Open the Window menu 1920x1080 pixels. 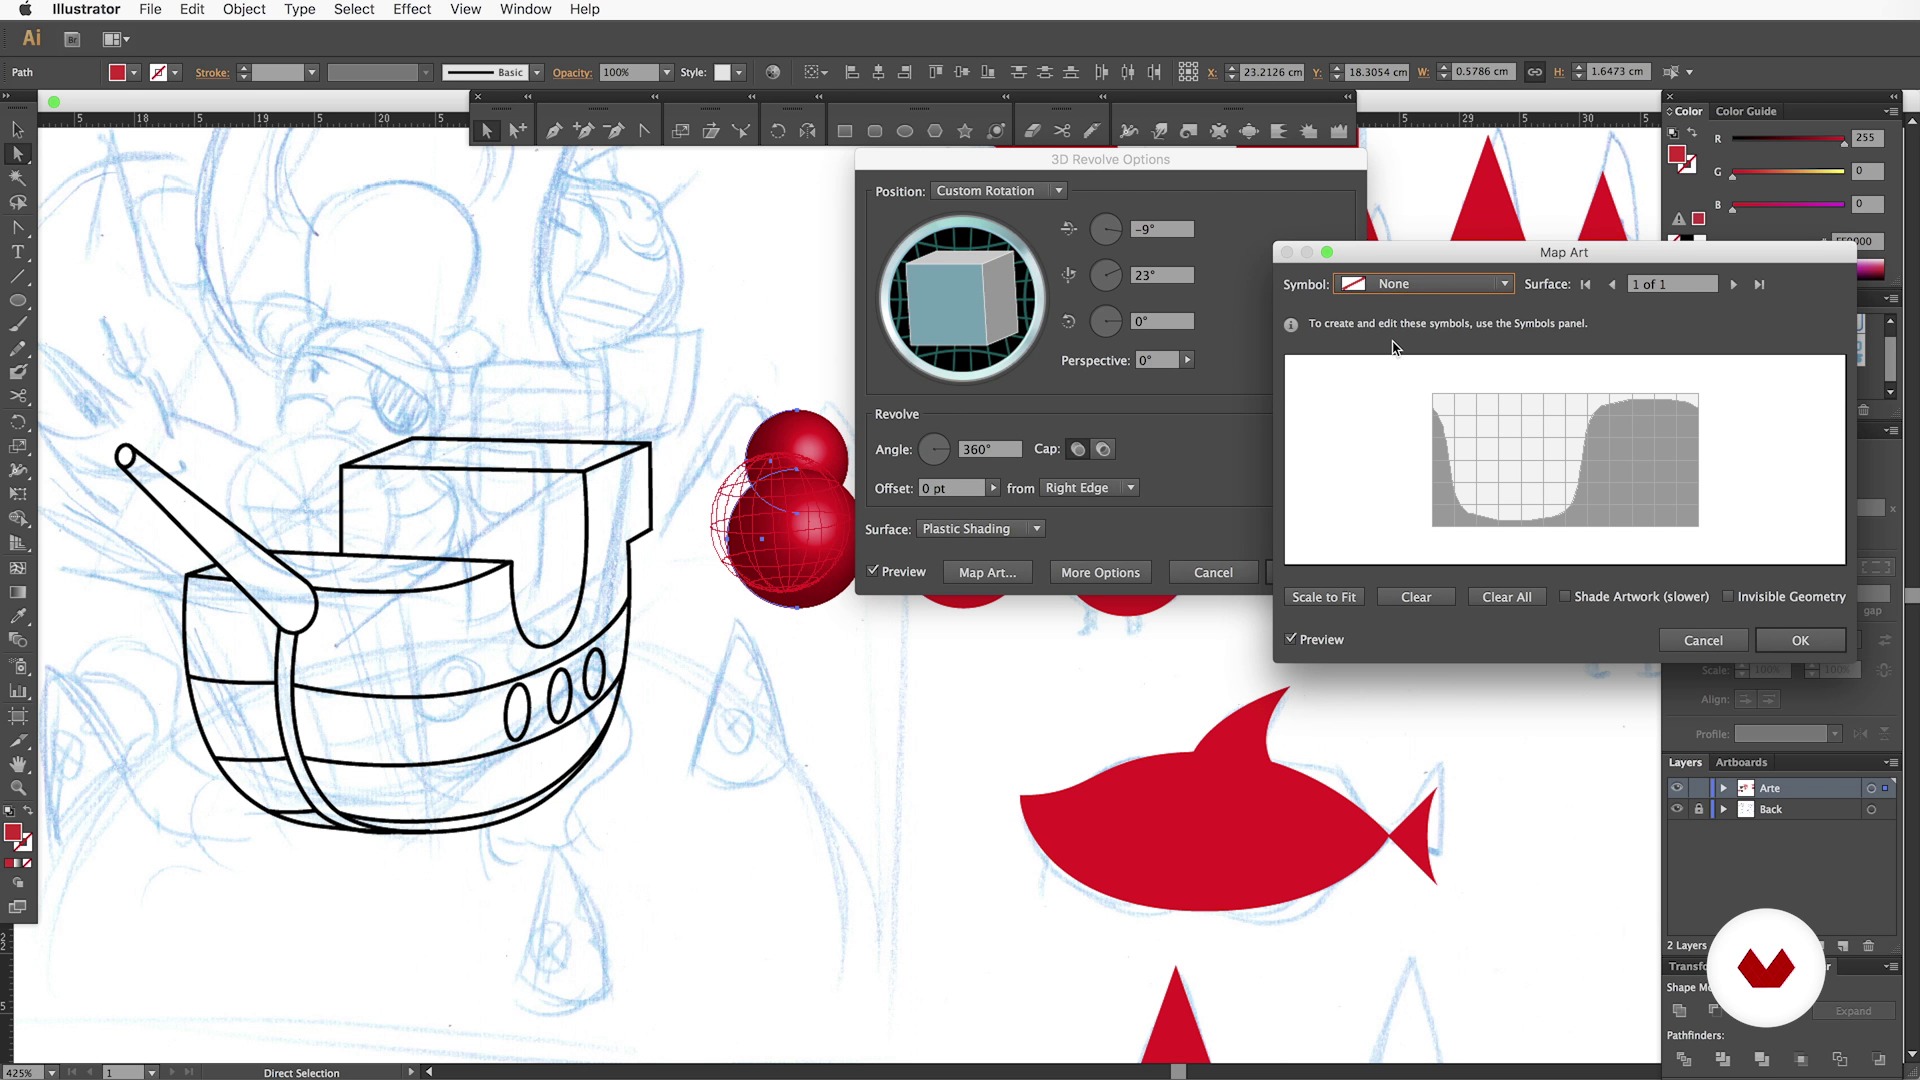click(525, 9)
